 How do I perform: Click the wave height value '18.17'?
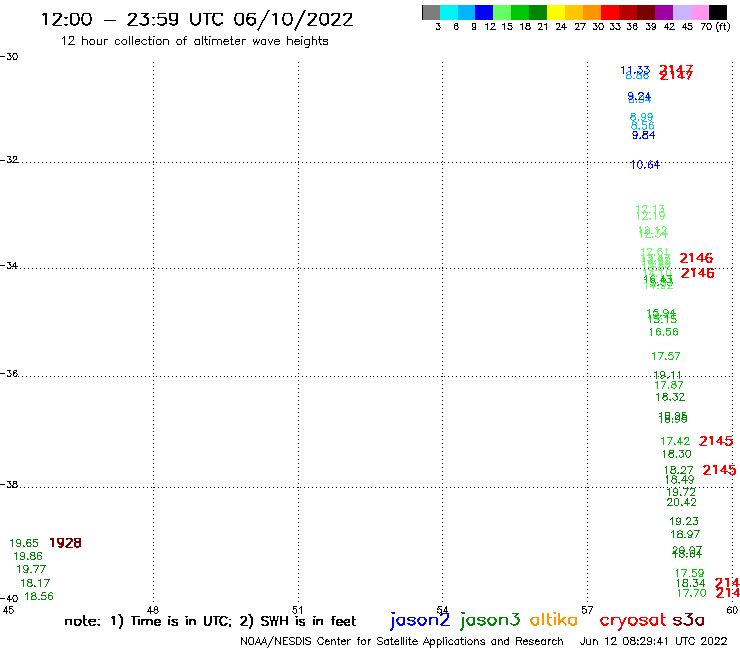pos(35,583)
